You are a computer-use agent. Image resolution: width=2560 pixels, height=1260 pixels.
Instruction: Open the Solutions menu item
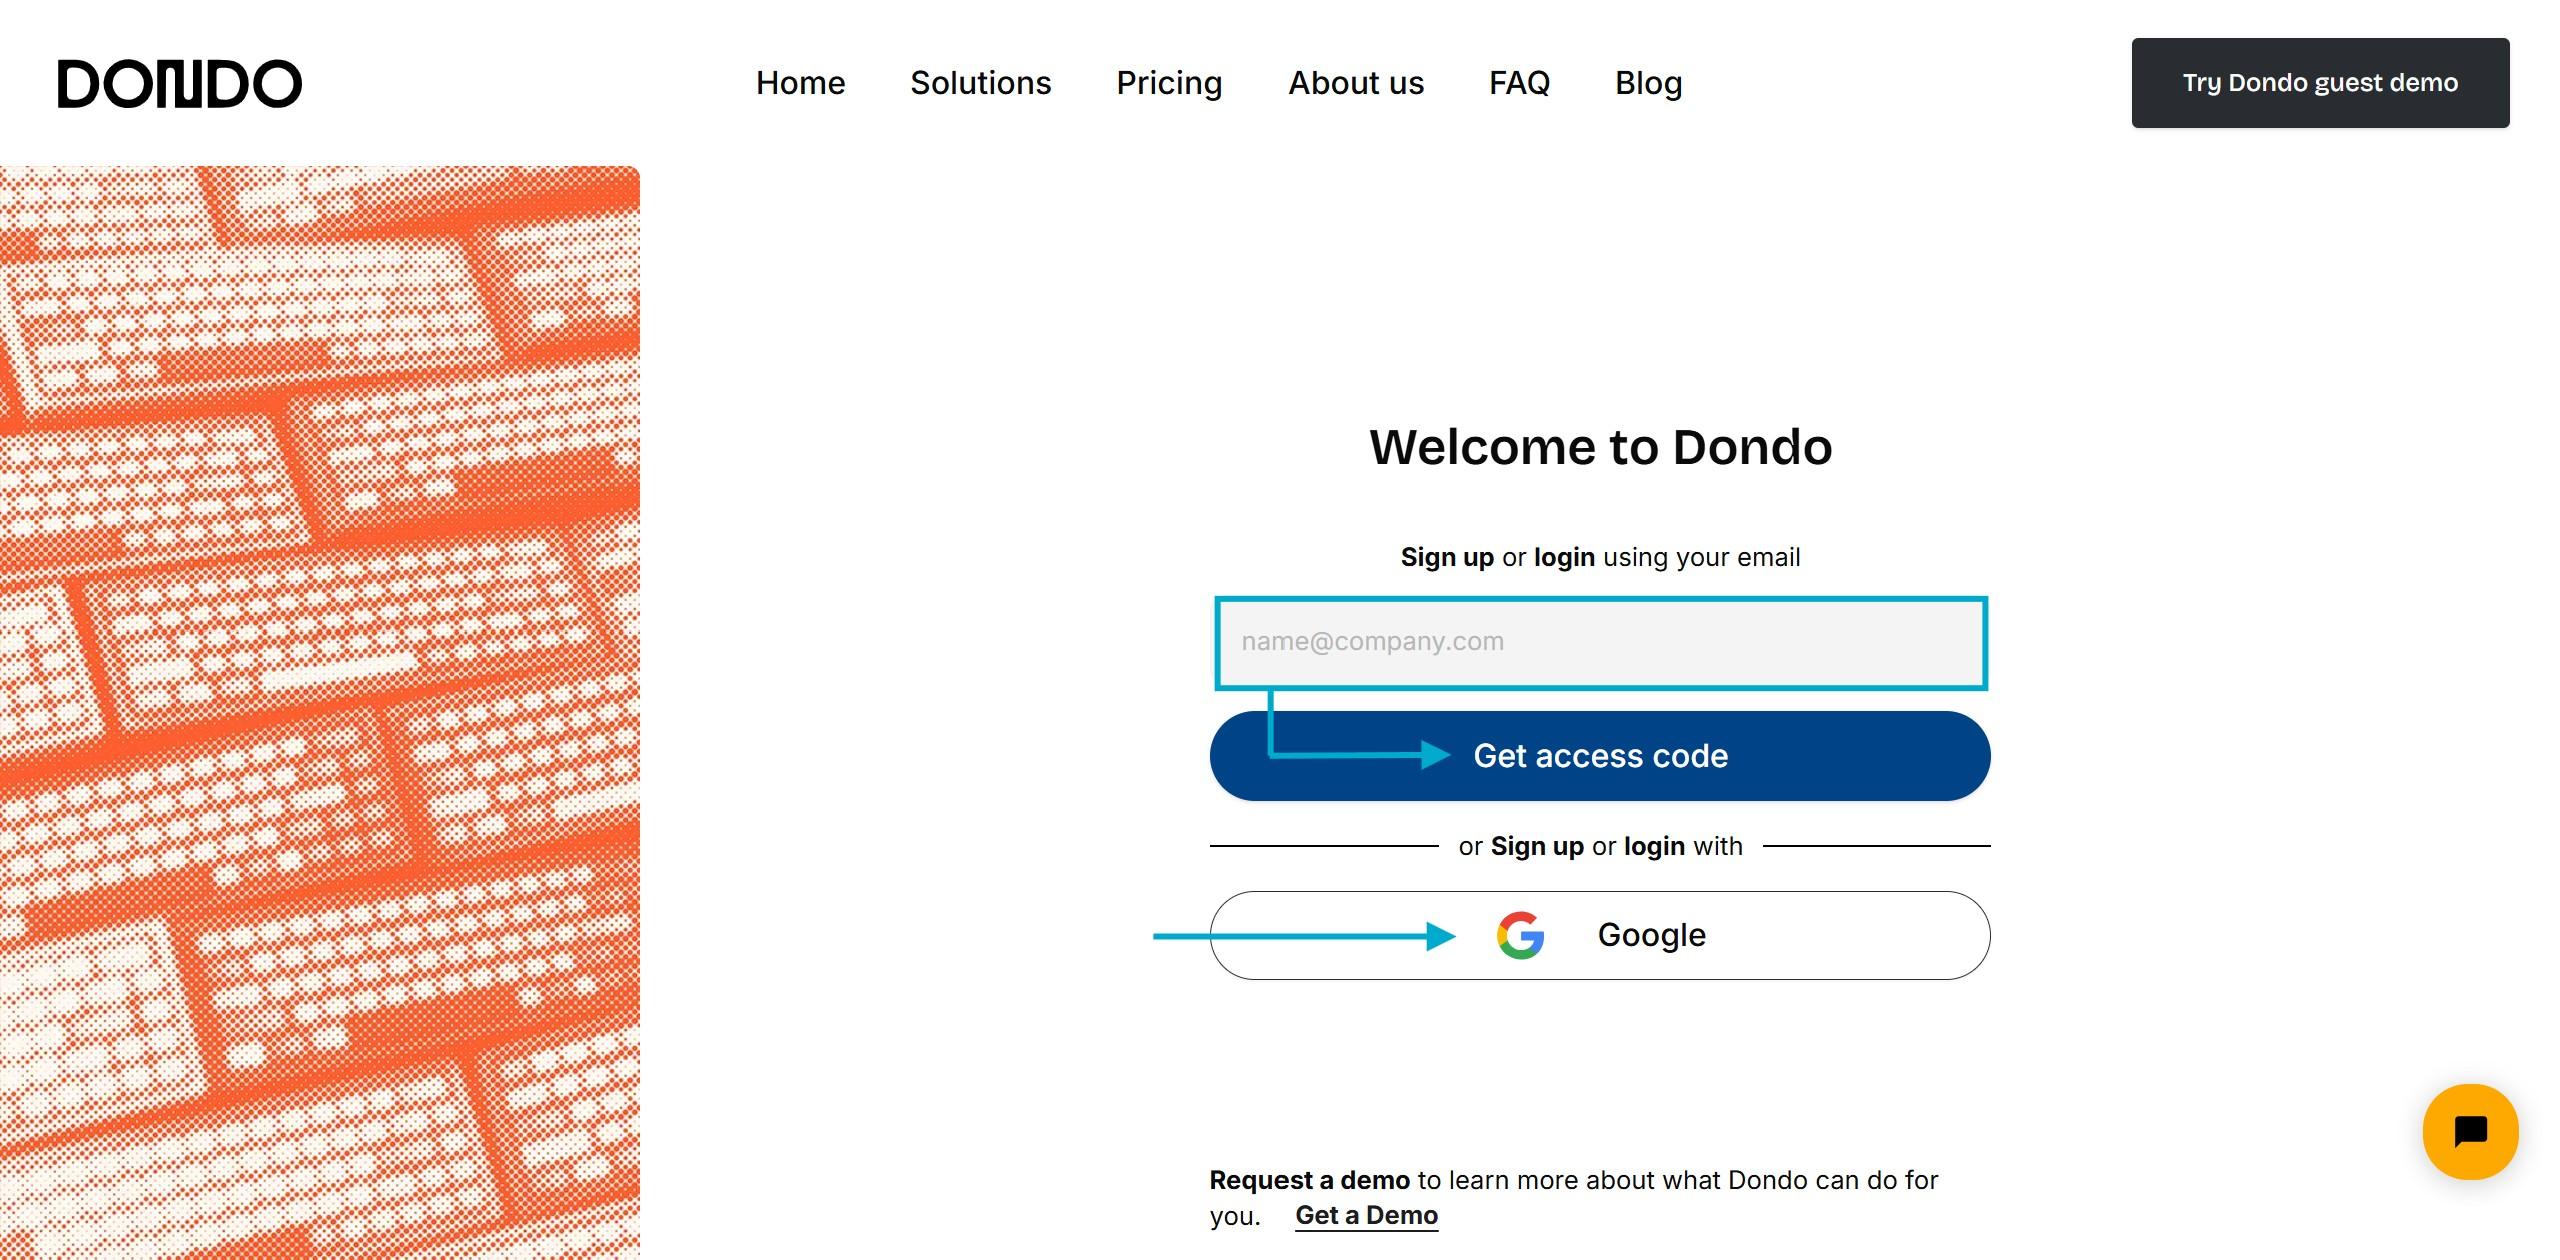[980, 83]
